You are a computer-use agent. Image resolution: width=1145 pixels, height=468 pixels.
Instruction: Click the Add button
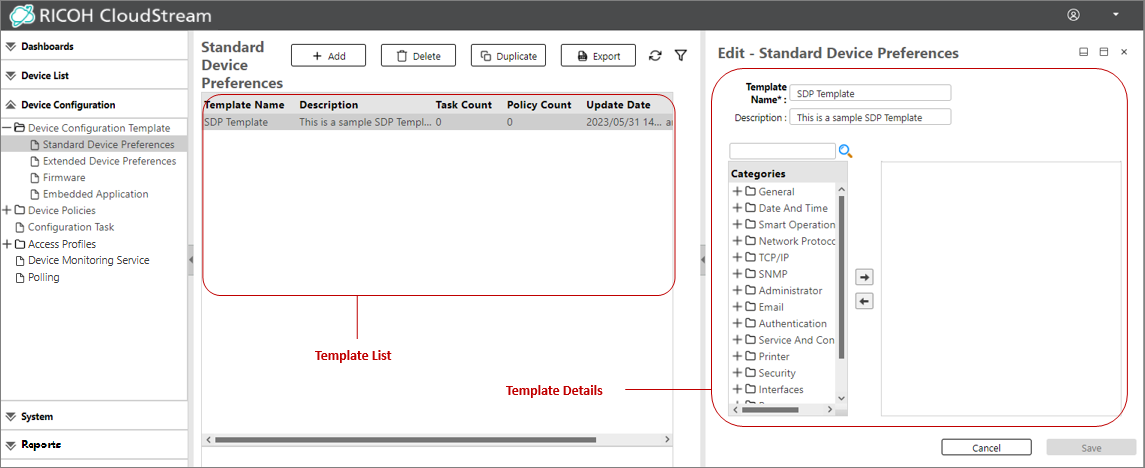328,56
